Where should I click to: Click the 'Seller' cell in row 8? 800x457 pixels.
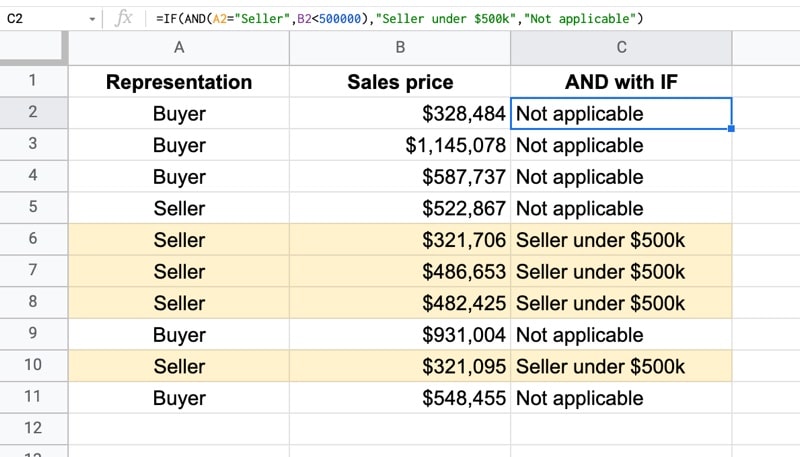click(x=179, y=303)
